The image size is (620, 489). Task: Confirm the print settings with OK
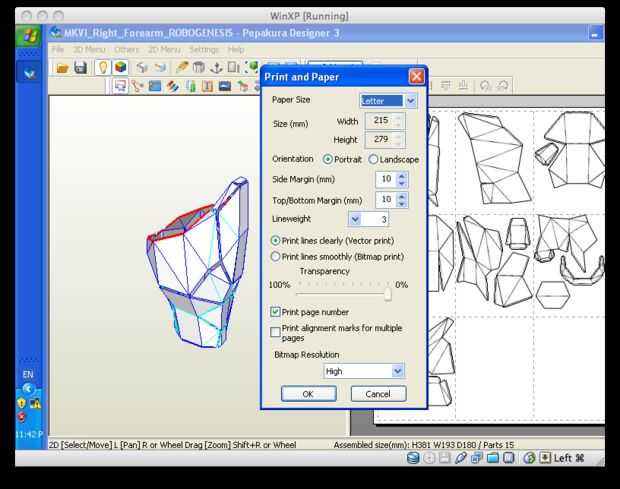point(308,394)
